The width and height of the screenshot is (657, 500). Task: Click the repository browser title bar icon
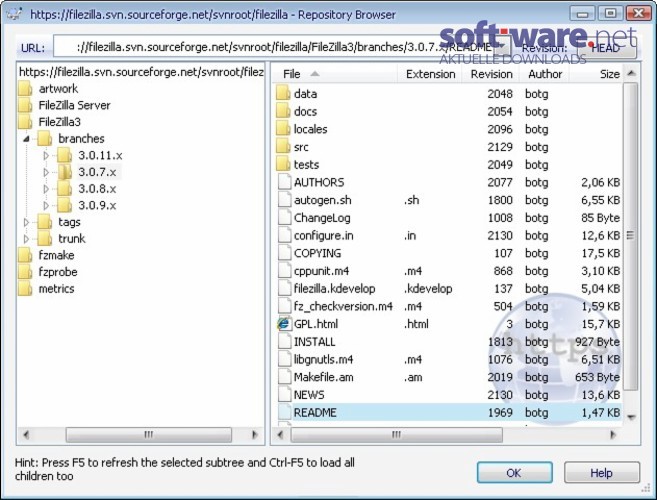[x=15, y=14]
